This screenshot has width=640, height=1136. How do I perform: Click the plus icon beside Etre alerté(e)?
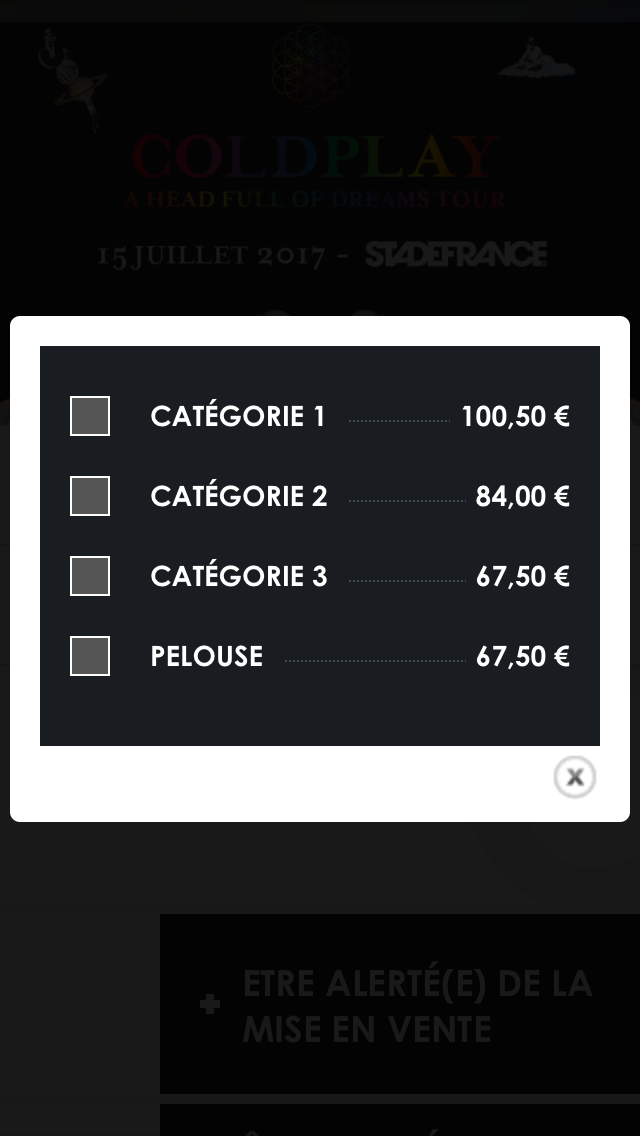click(210, 1004)
